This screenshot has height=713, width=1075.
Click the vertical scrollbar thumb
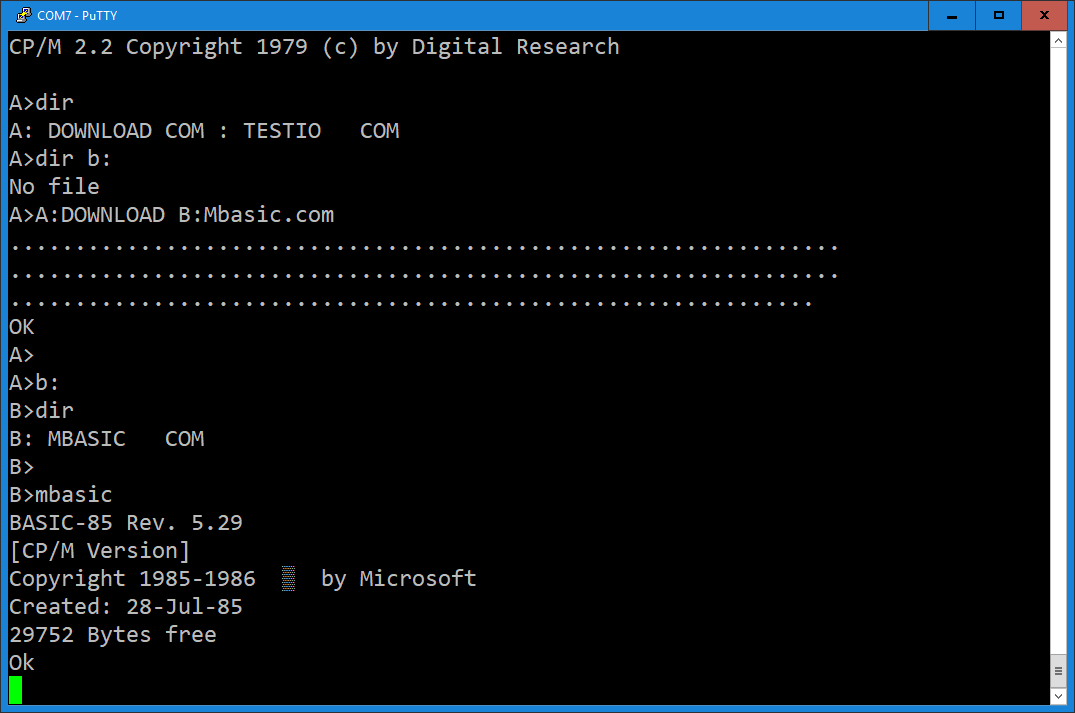click(x=1058, y=671)
